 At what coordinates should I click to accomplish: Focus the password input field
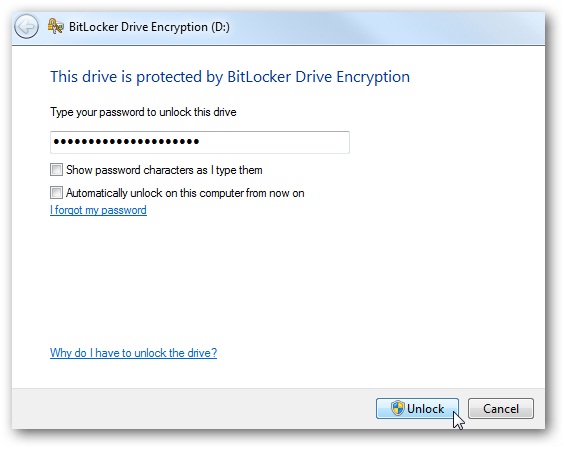coord(200,142)
